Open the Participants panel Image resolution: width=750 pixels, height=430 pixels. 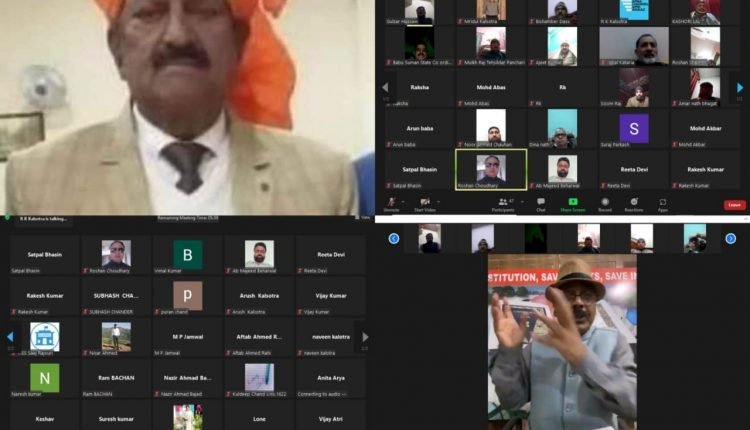coord(503,204)
